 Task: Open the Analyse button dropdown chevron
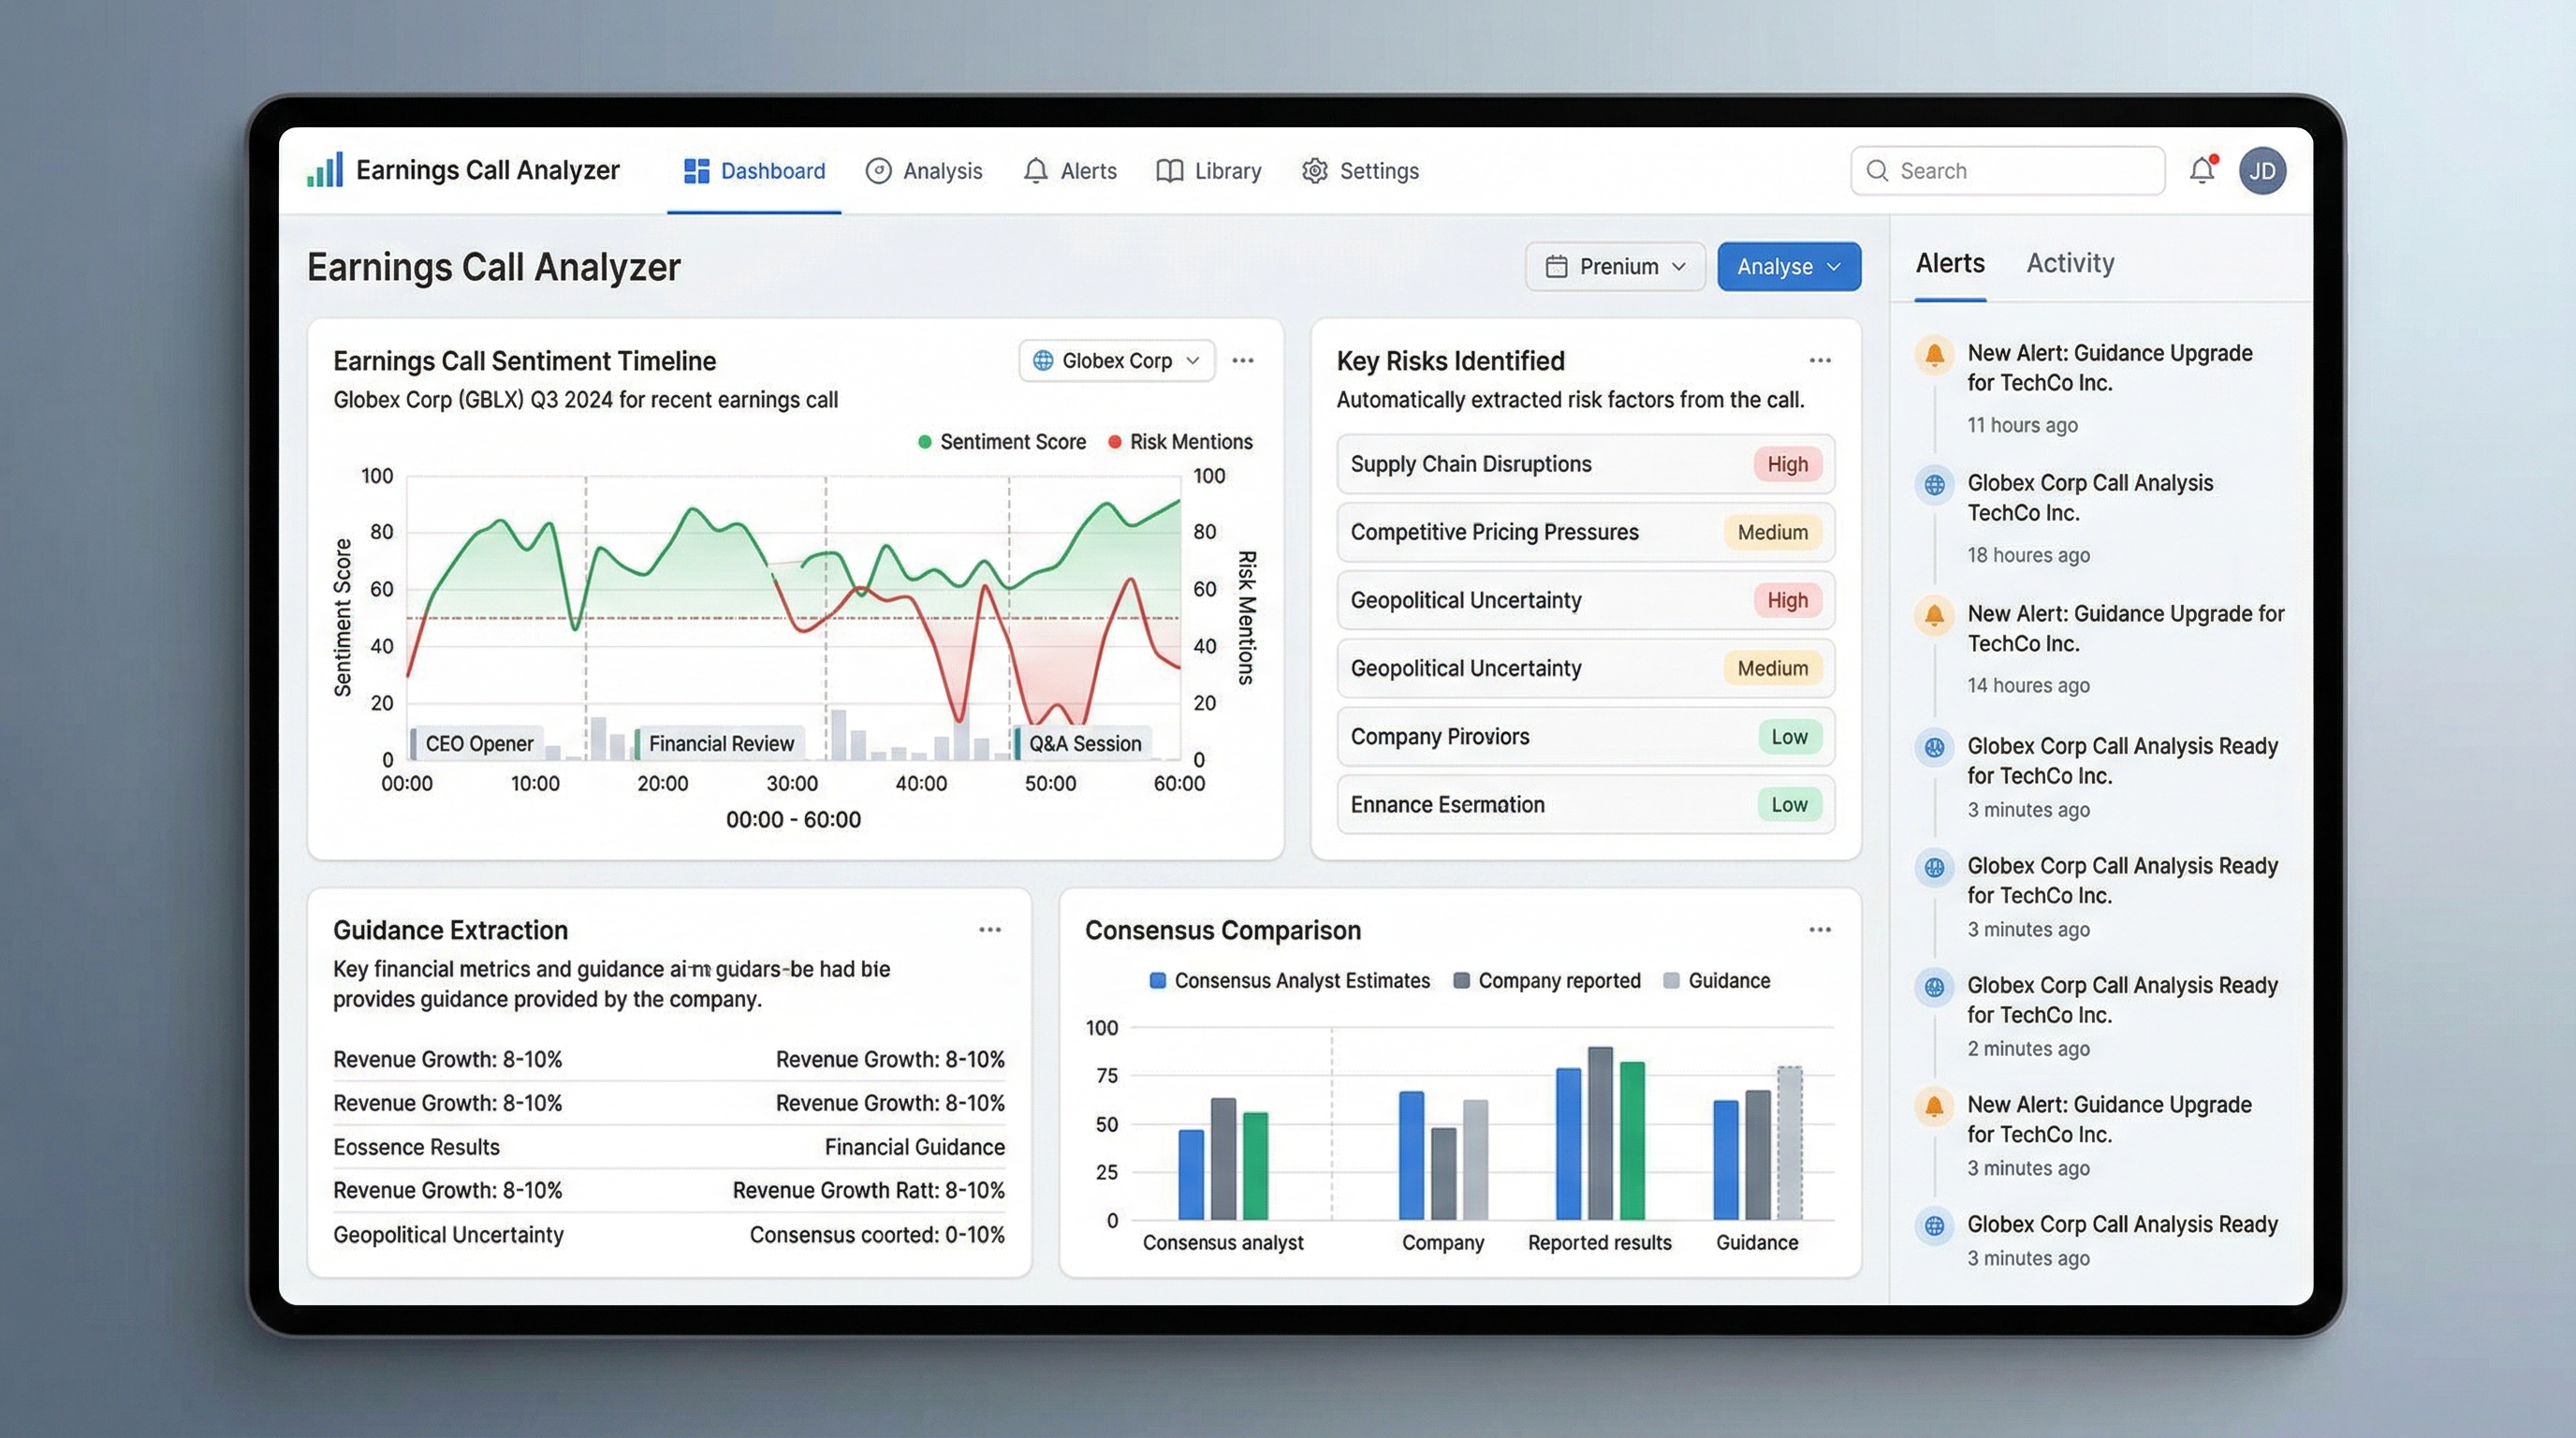click(x=1835, y=266)
